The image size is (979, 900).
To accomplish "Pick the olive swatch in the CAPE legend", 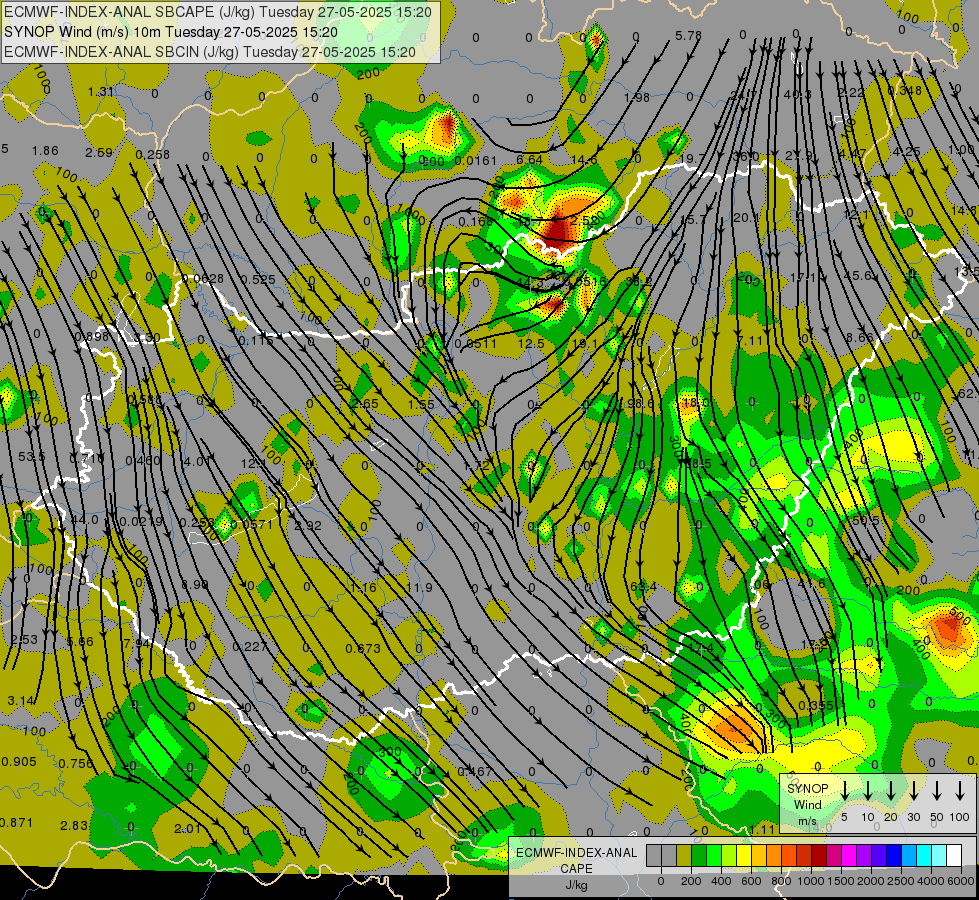I will [684, 856].
